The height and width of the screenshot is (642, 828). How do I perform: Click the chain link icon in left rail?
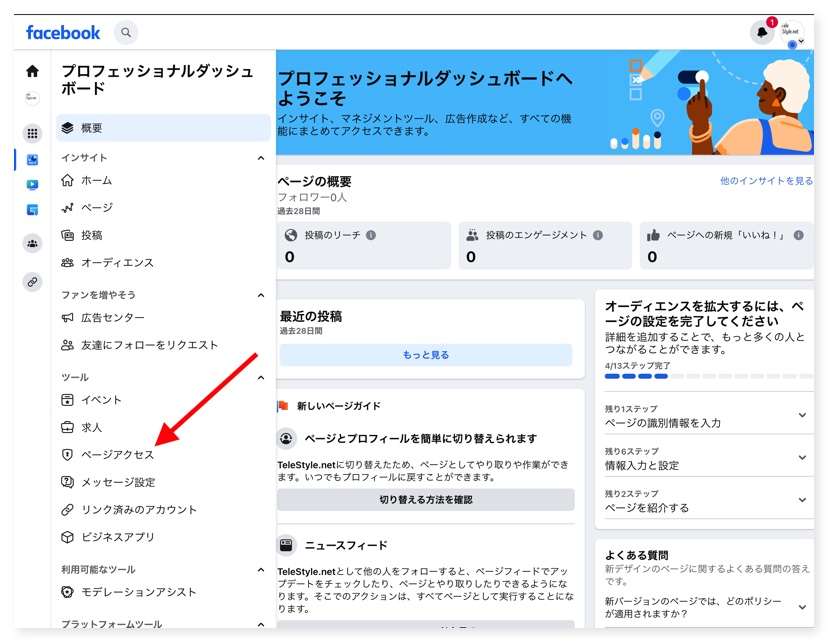point(32,282)
